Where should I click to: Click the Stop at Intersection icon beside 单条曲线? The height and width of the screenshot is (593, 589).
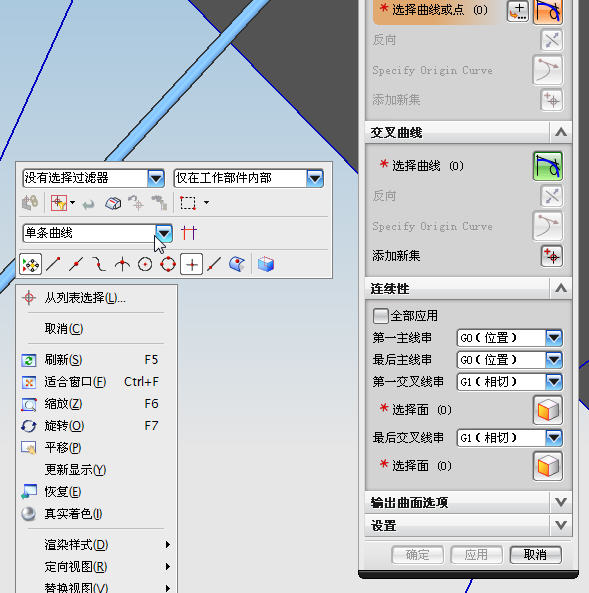189,233
